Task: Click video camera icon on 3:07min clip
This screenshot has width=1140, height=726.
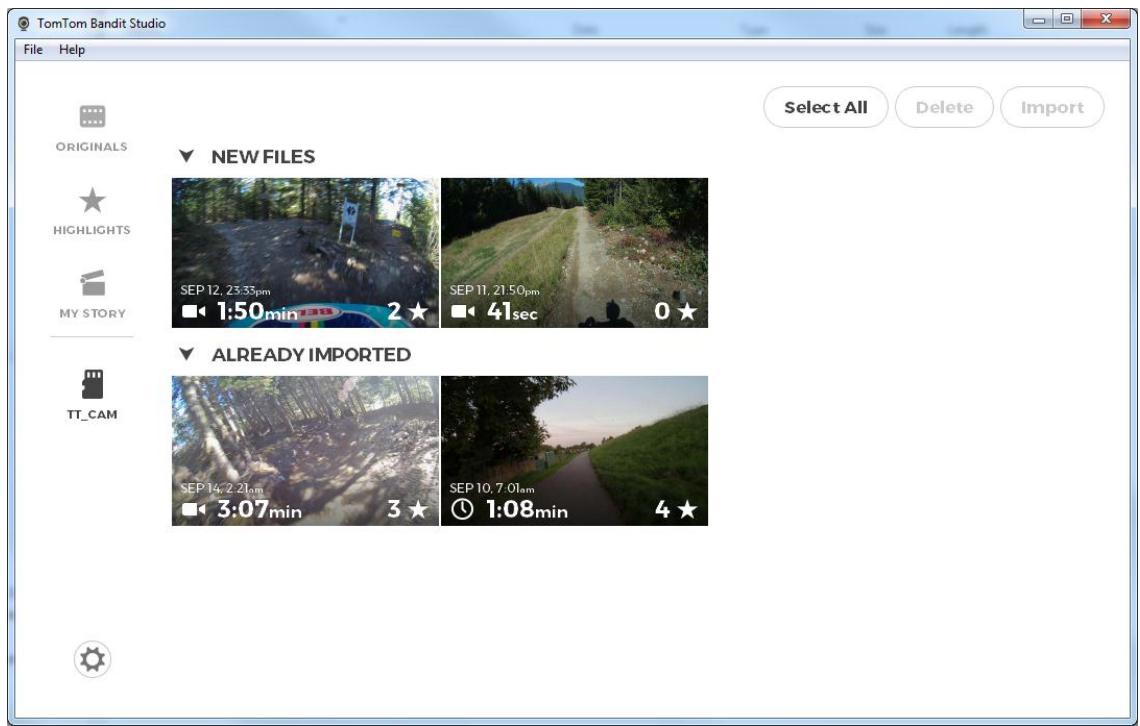Action: [193, 509]
